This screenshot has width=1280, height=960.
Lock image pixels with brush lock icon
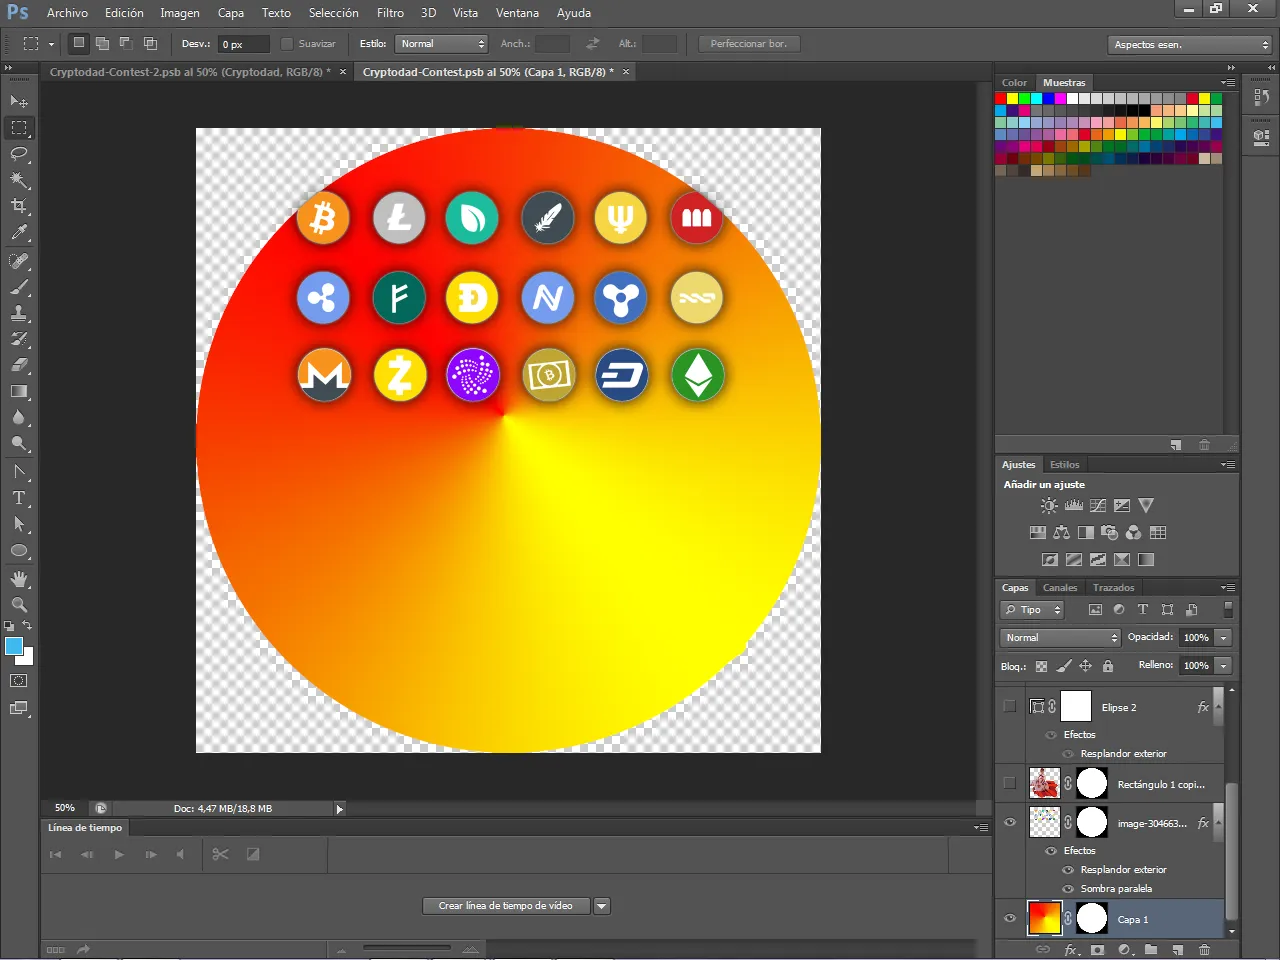1064,666
